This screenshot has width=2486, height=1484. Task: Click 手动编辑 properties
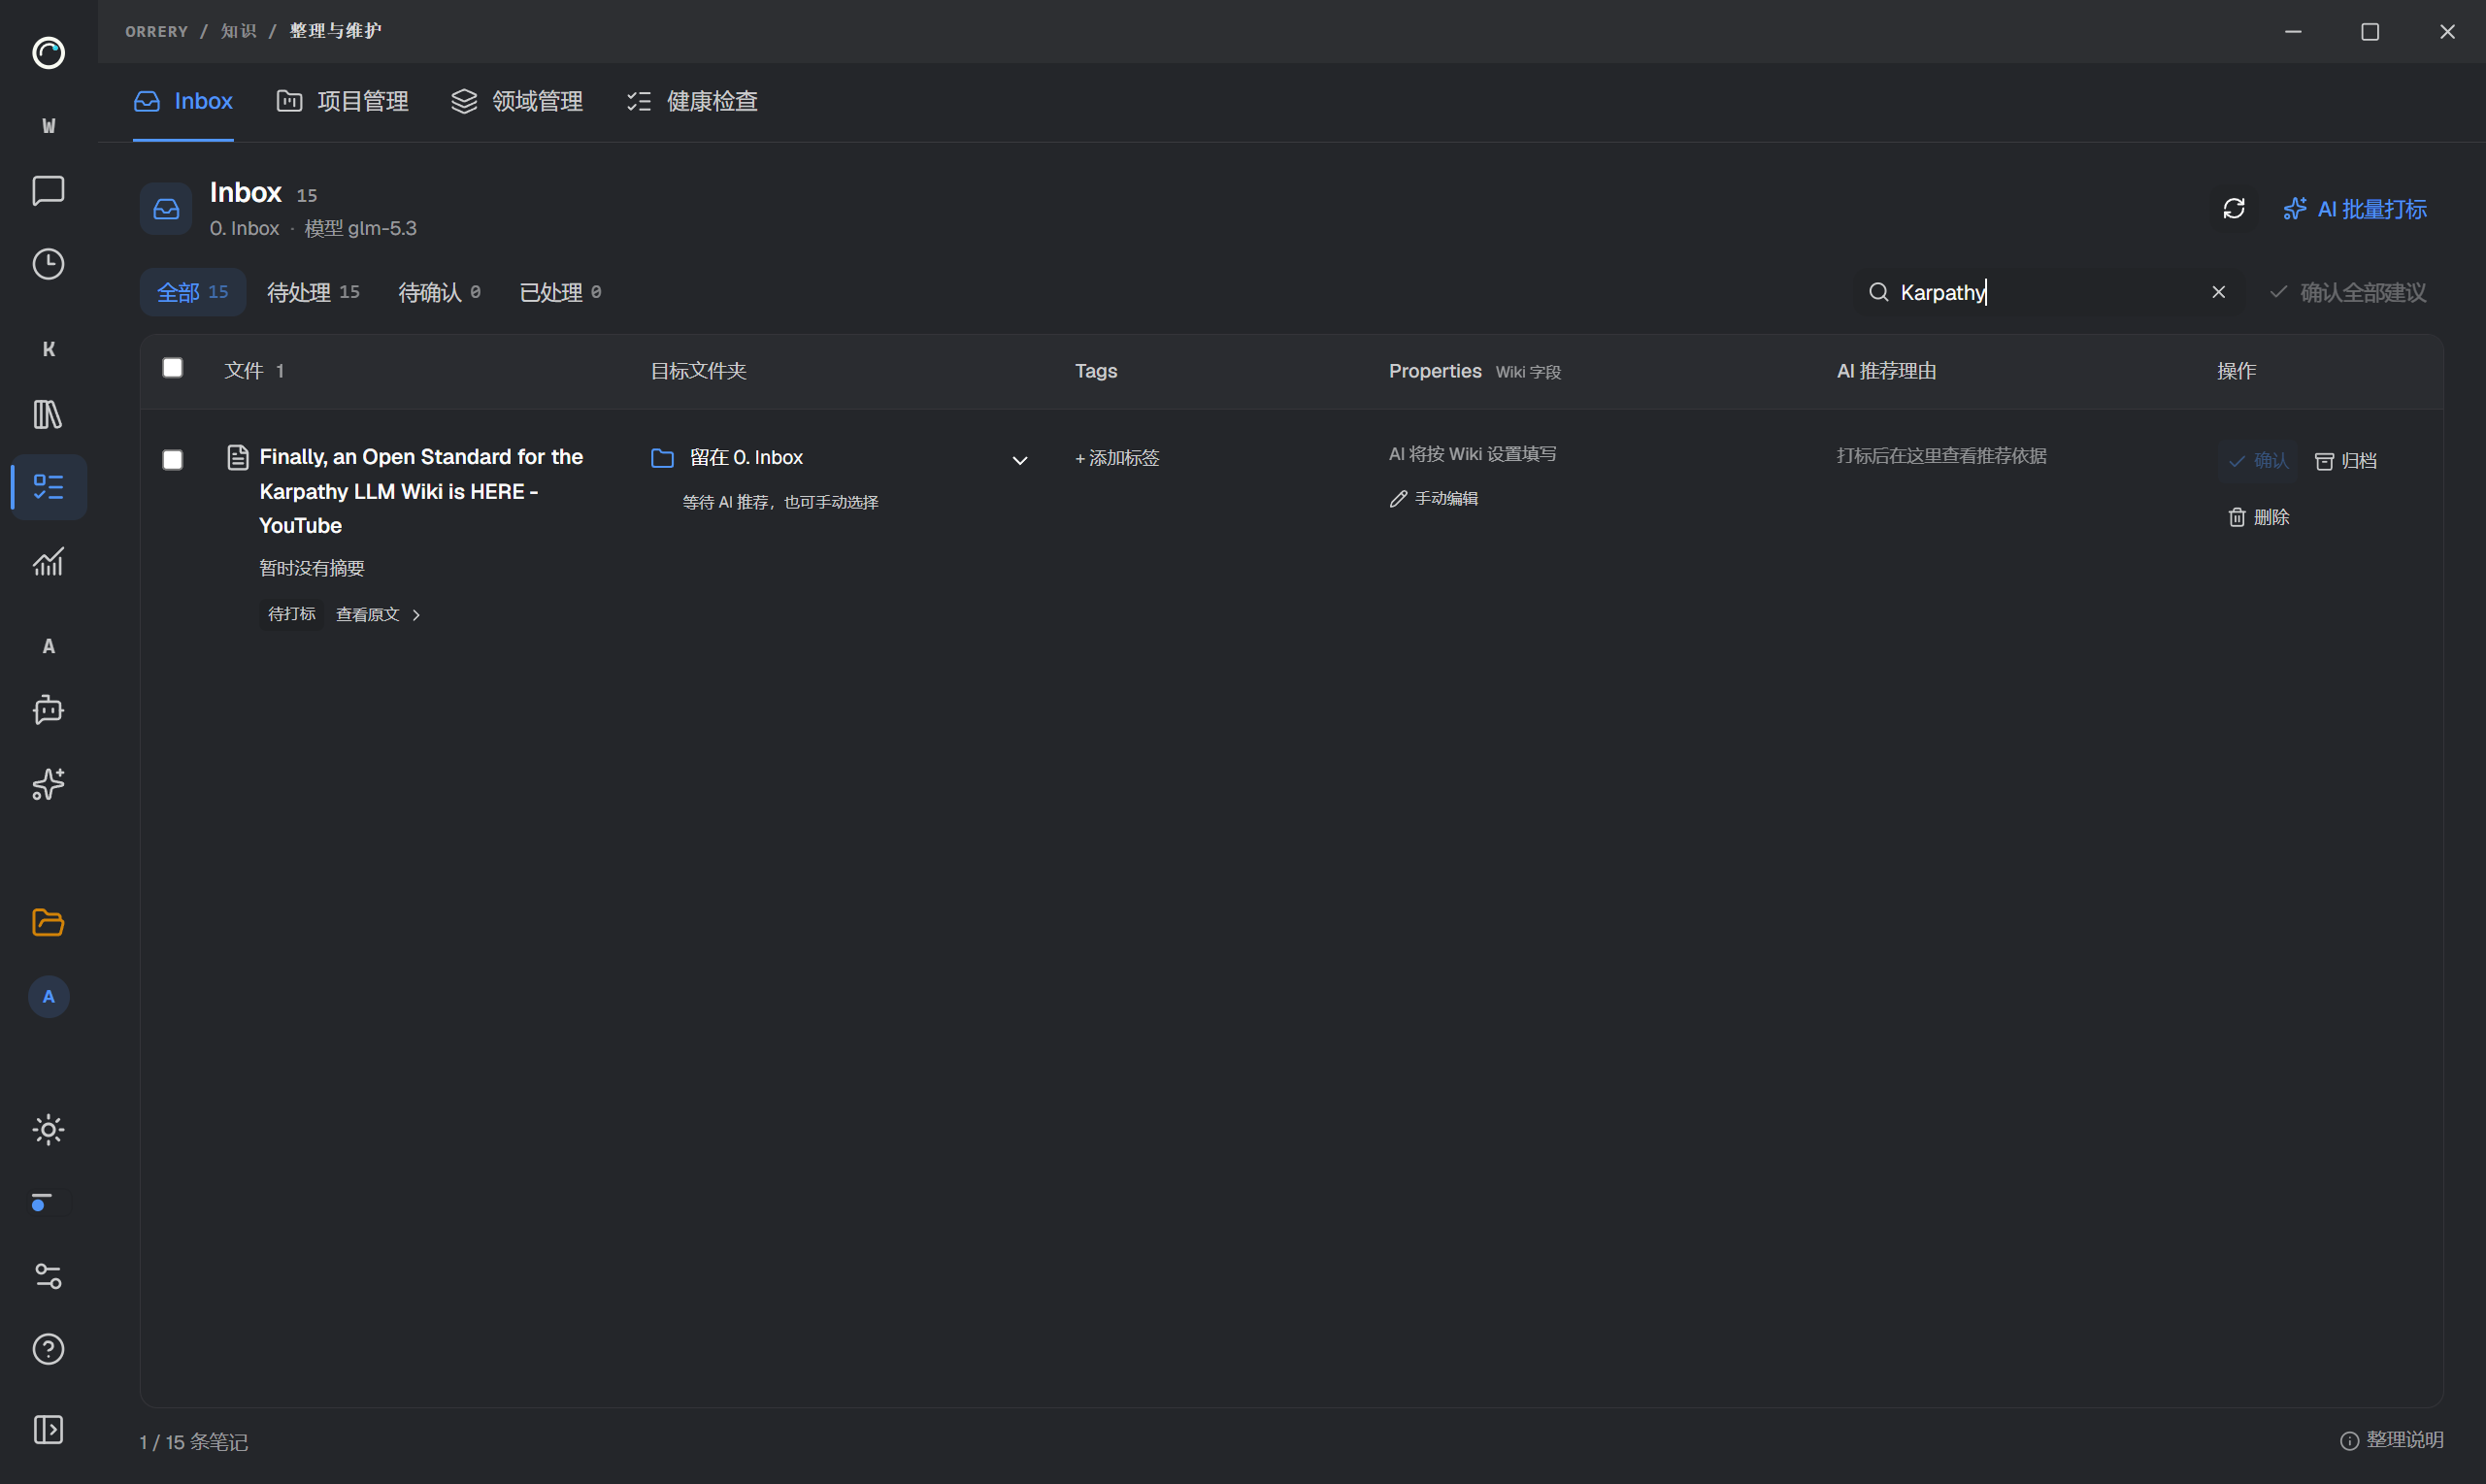1434,498
